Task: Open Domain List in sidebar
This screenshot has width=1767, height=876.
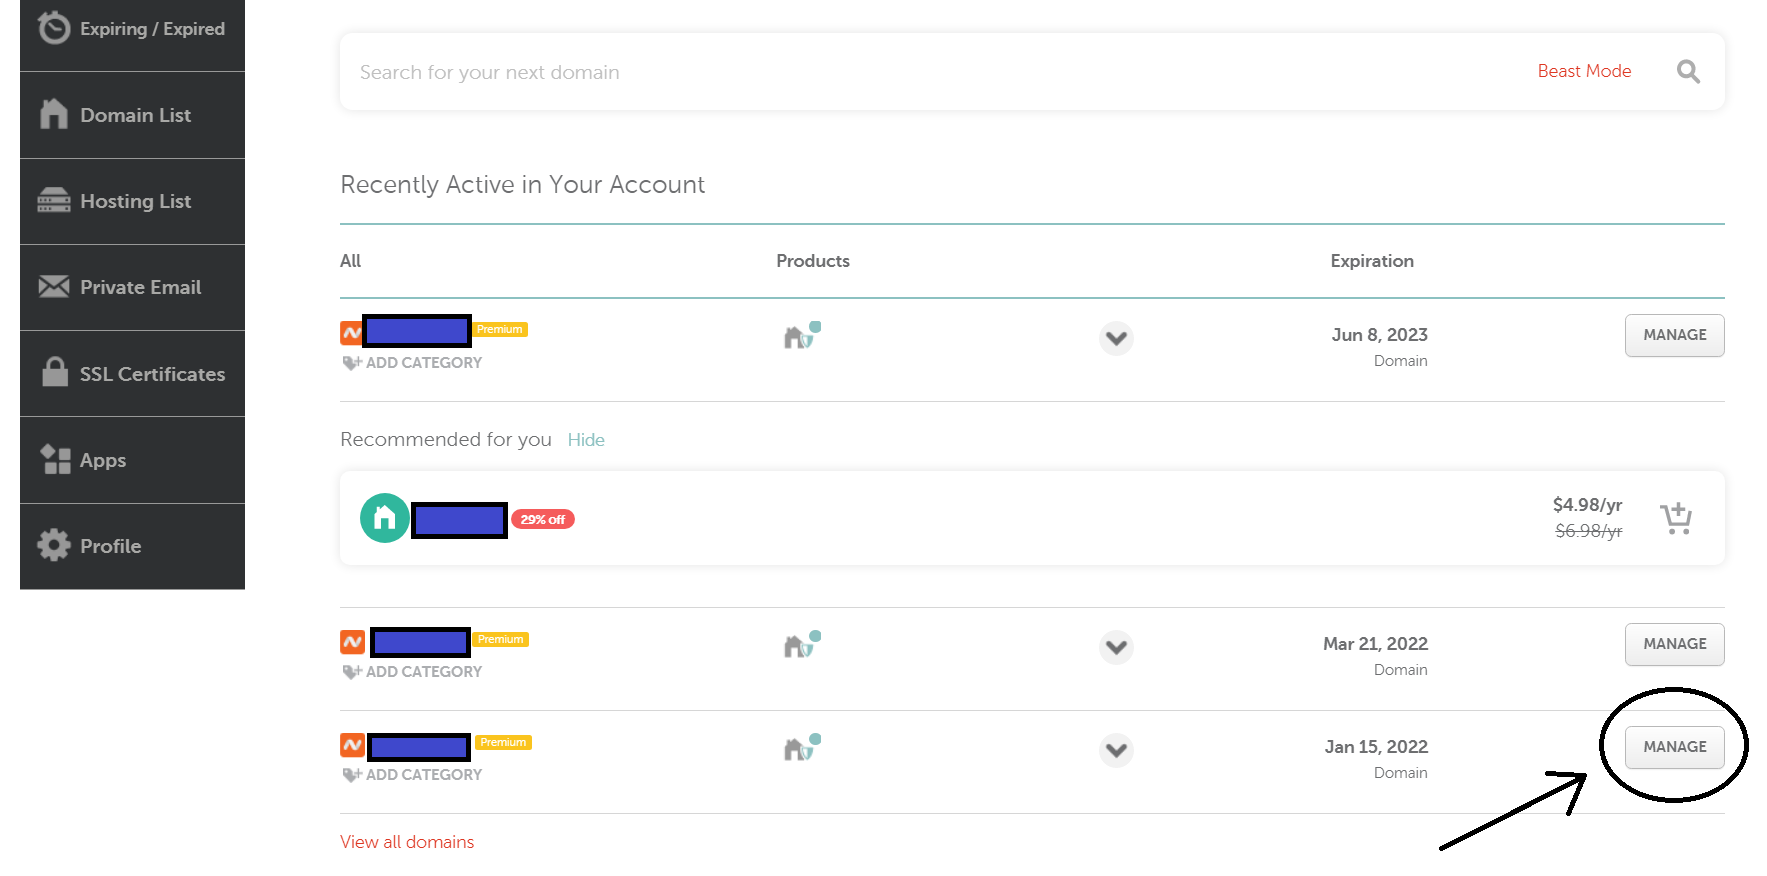Action: (134, 115)
